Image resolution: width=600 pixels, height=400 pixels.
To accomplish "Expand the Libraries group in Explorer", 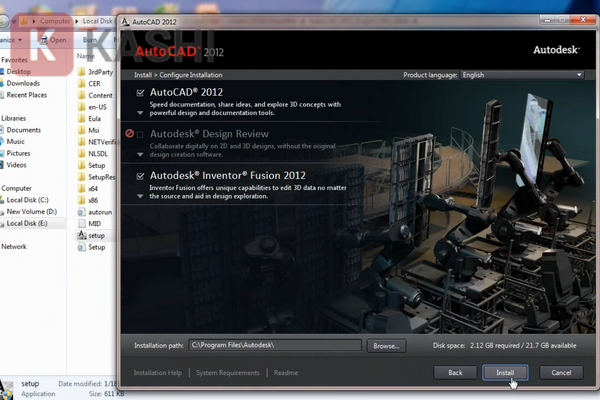I will pos(13,118).
